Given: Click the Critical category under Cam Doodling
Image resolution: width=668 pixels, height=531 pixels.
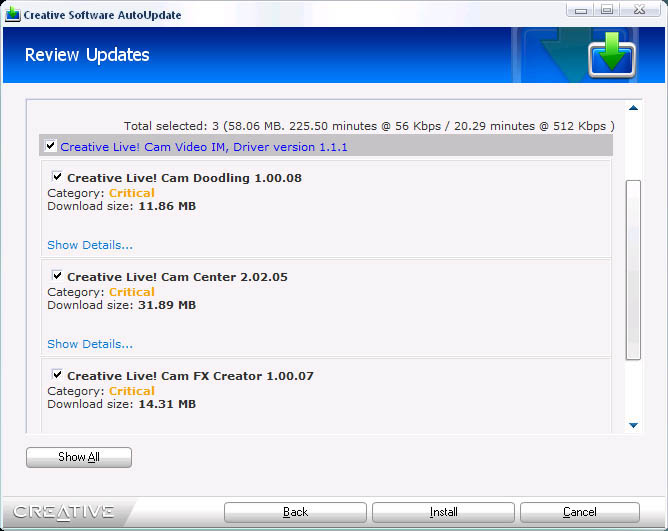Looking at the screenshot, I should 132,193.
